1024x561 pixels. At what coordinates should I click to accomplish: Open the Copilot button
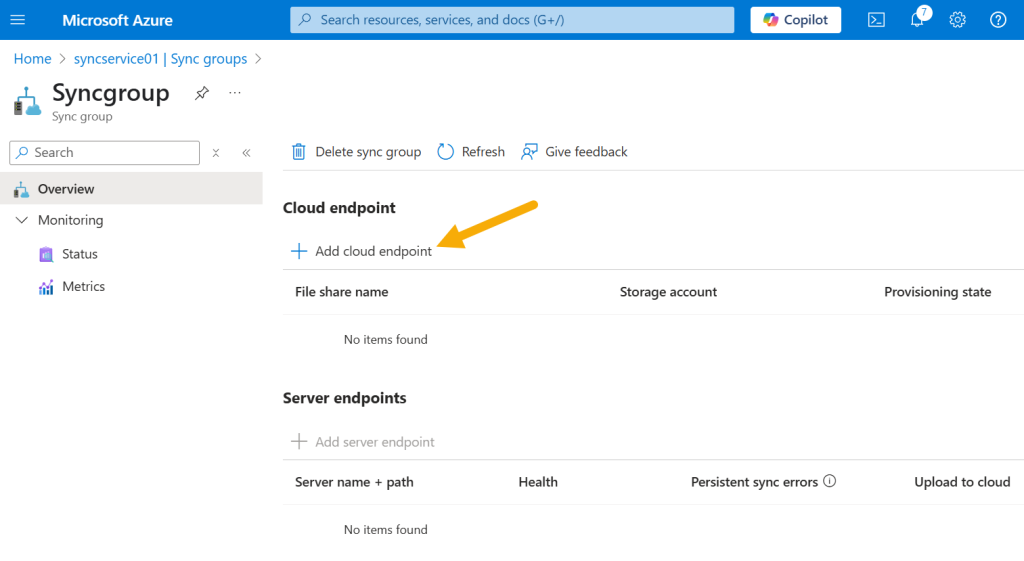point(795,20)
